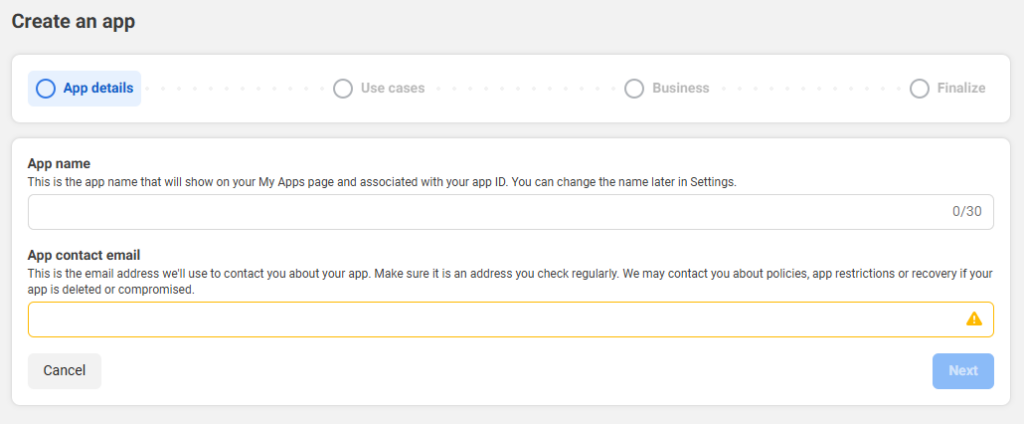The width and height of the screenshot is (1024, 424).
Task: Jump to the Finalize step label
Action: point(961,88)
